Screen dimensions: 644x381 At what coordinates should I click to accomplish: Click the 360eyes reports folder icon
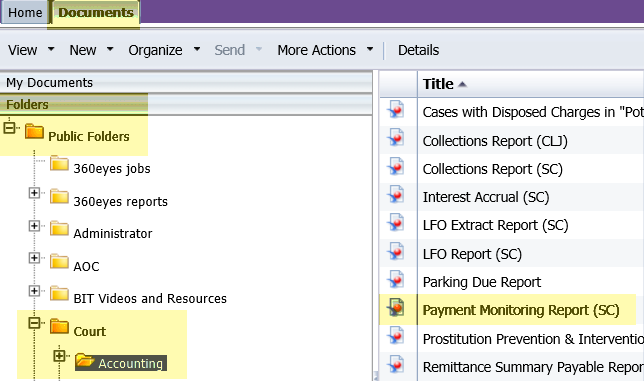[x=59, y=196]
